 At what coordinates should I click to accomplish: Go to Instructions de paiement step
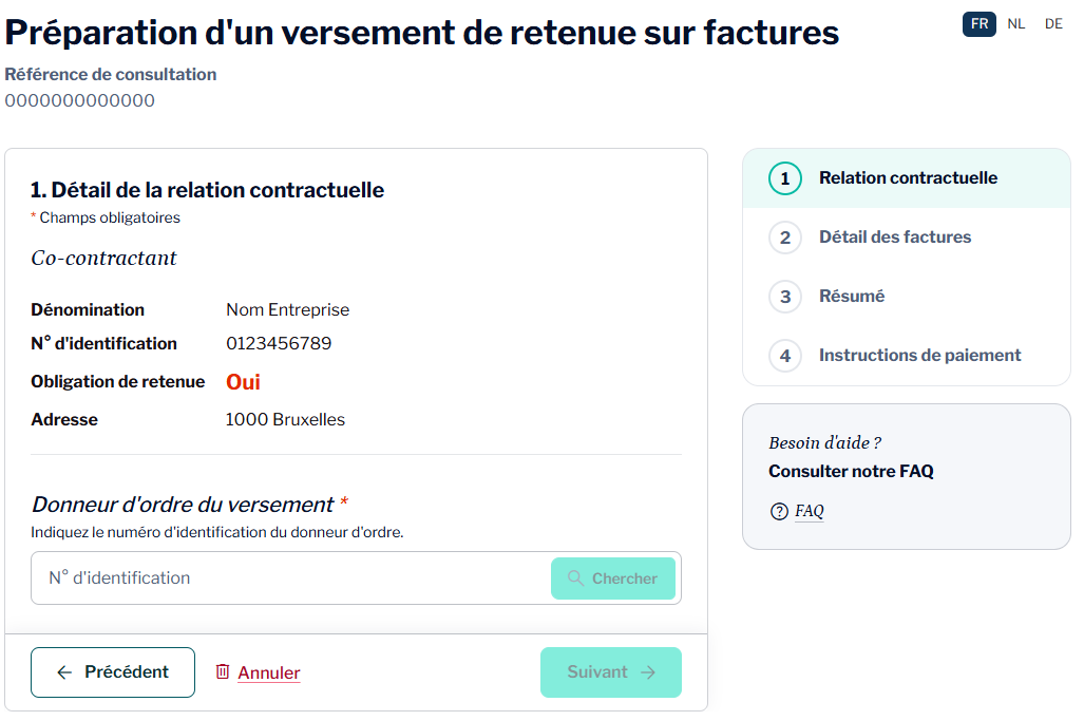coord(919,355)
